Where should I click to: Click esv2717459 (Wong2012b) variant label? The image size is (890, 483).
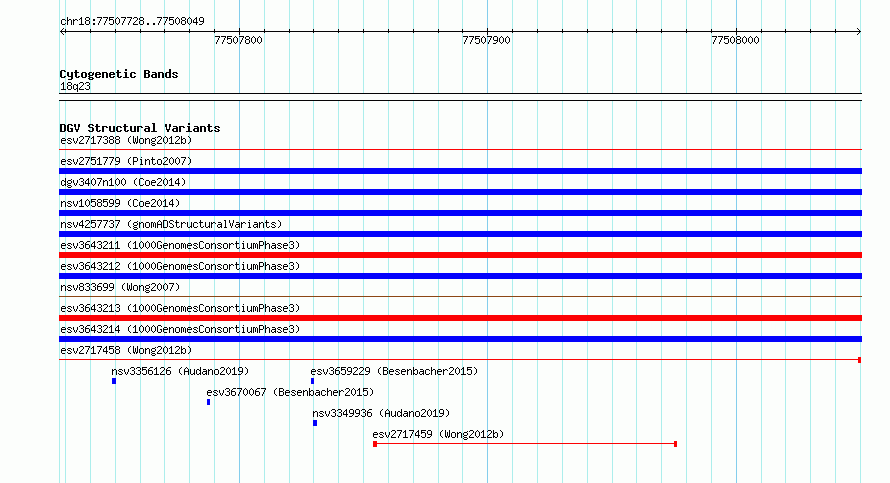(438, 434)
